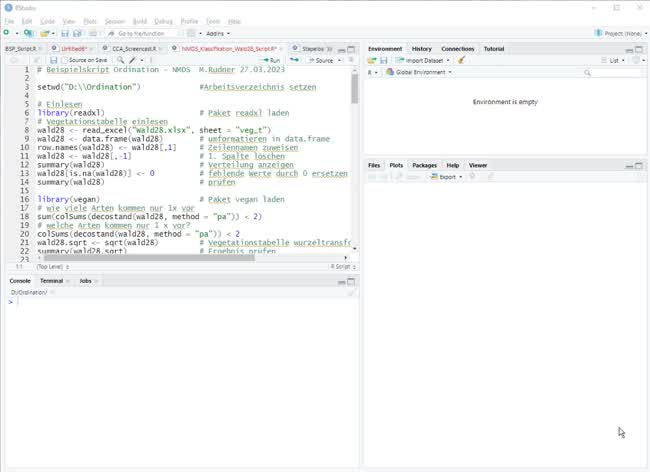Refresh the Environment pane list
Image resolution: width=650 pixels, height=472 pixels.
pyautogui.click(x=636, y=61)
